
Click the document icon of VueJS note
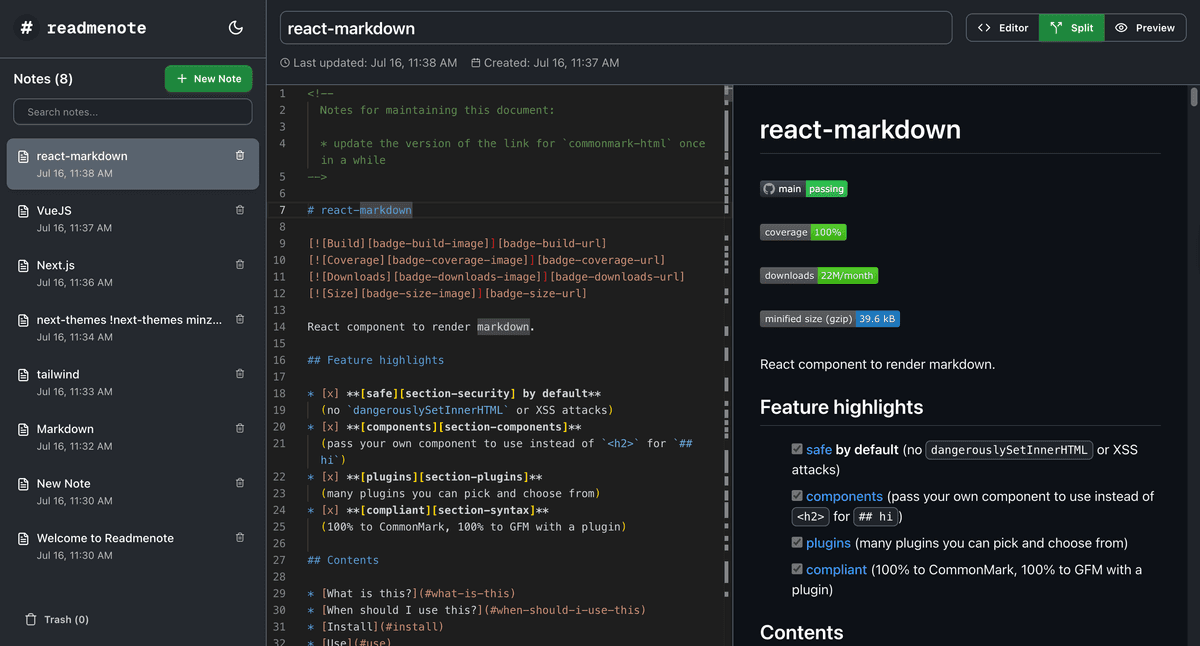24,211
